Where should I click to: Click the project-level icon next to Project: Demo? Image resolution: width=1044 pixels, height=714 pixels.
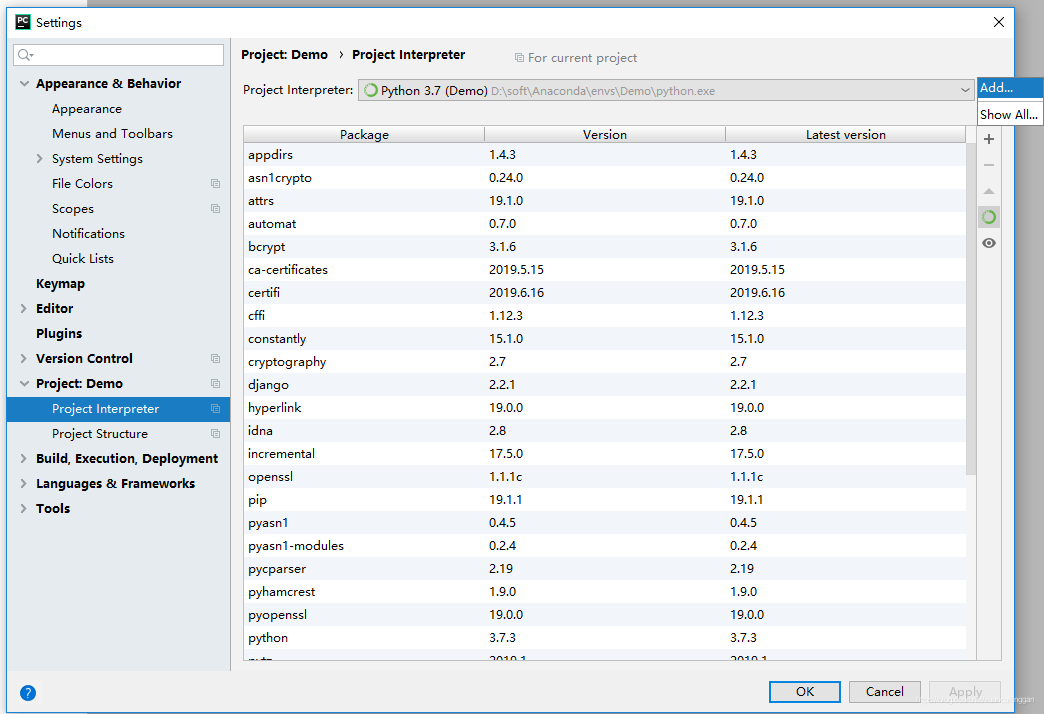coord(215,384)
